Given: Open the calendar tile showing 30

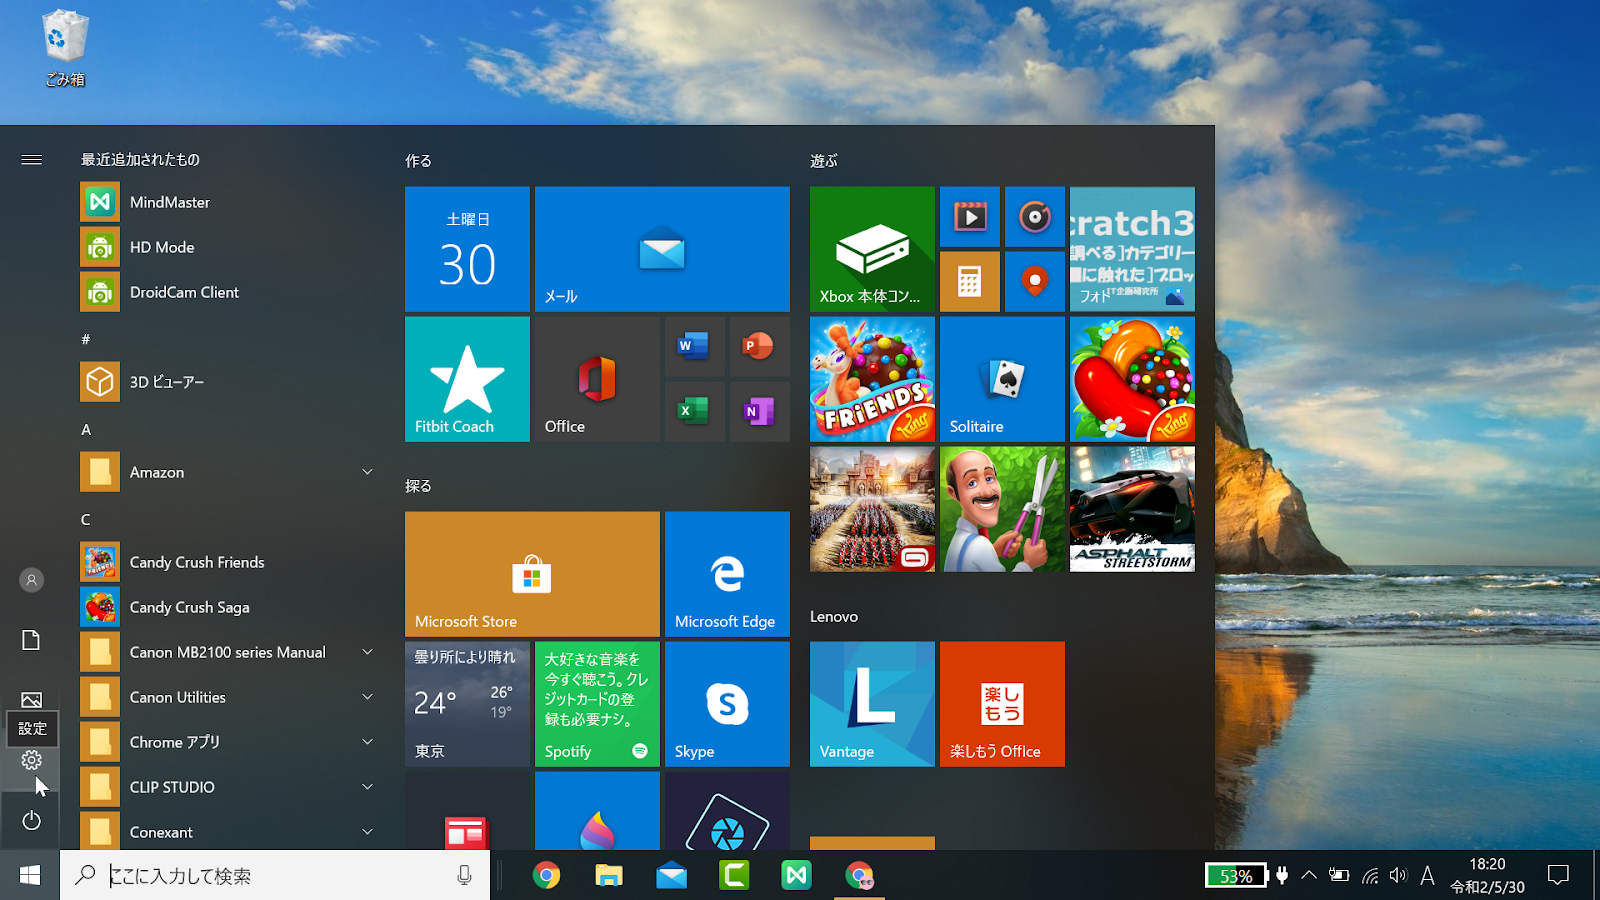Looking at the screenshot, I should point(467,249).
